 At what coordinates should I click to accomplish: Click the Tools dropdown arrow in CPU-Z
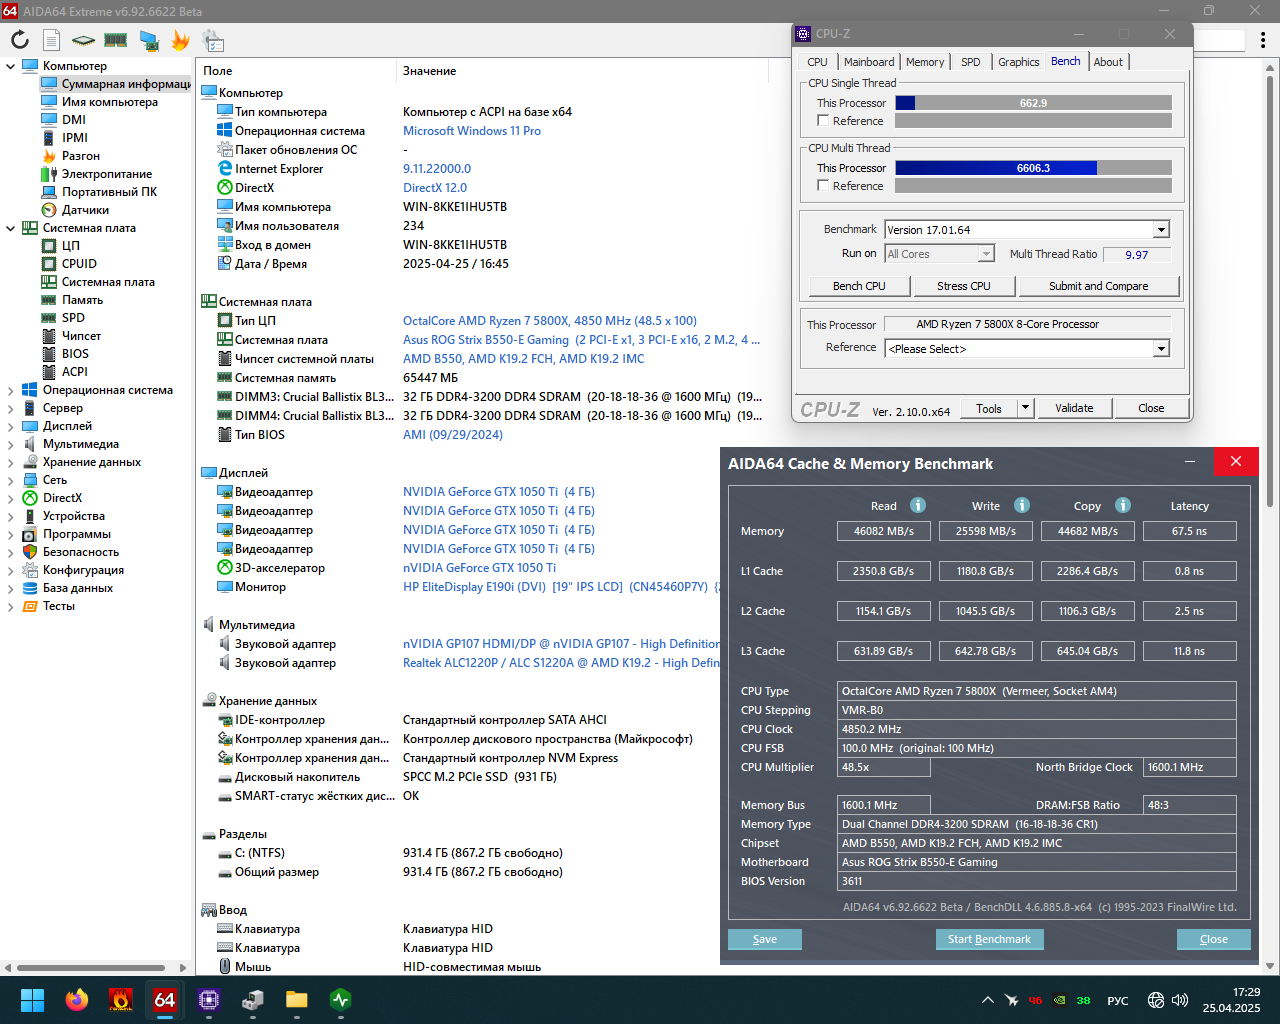coord(1025,408)
